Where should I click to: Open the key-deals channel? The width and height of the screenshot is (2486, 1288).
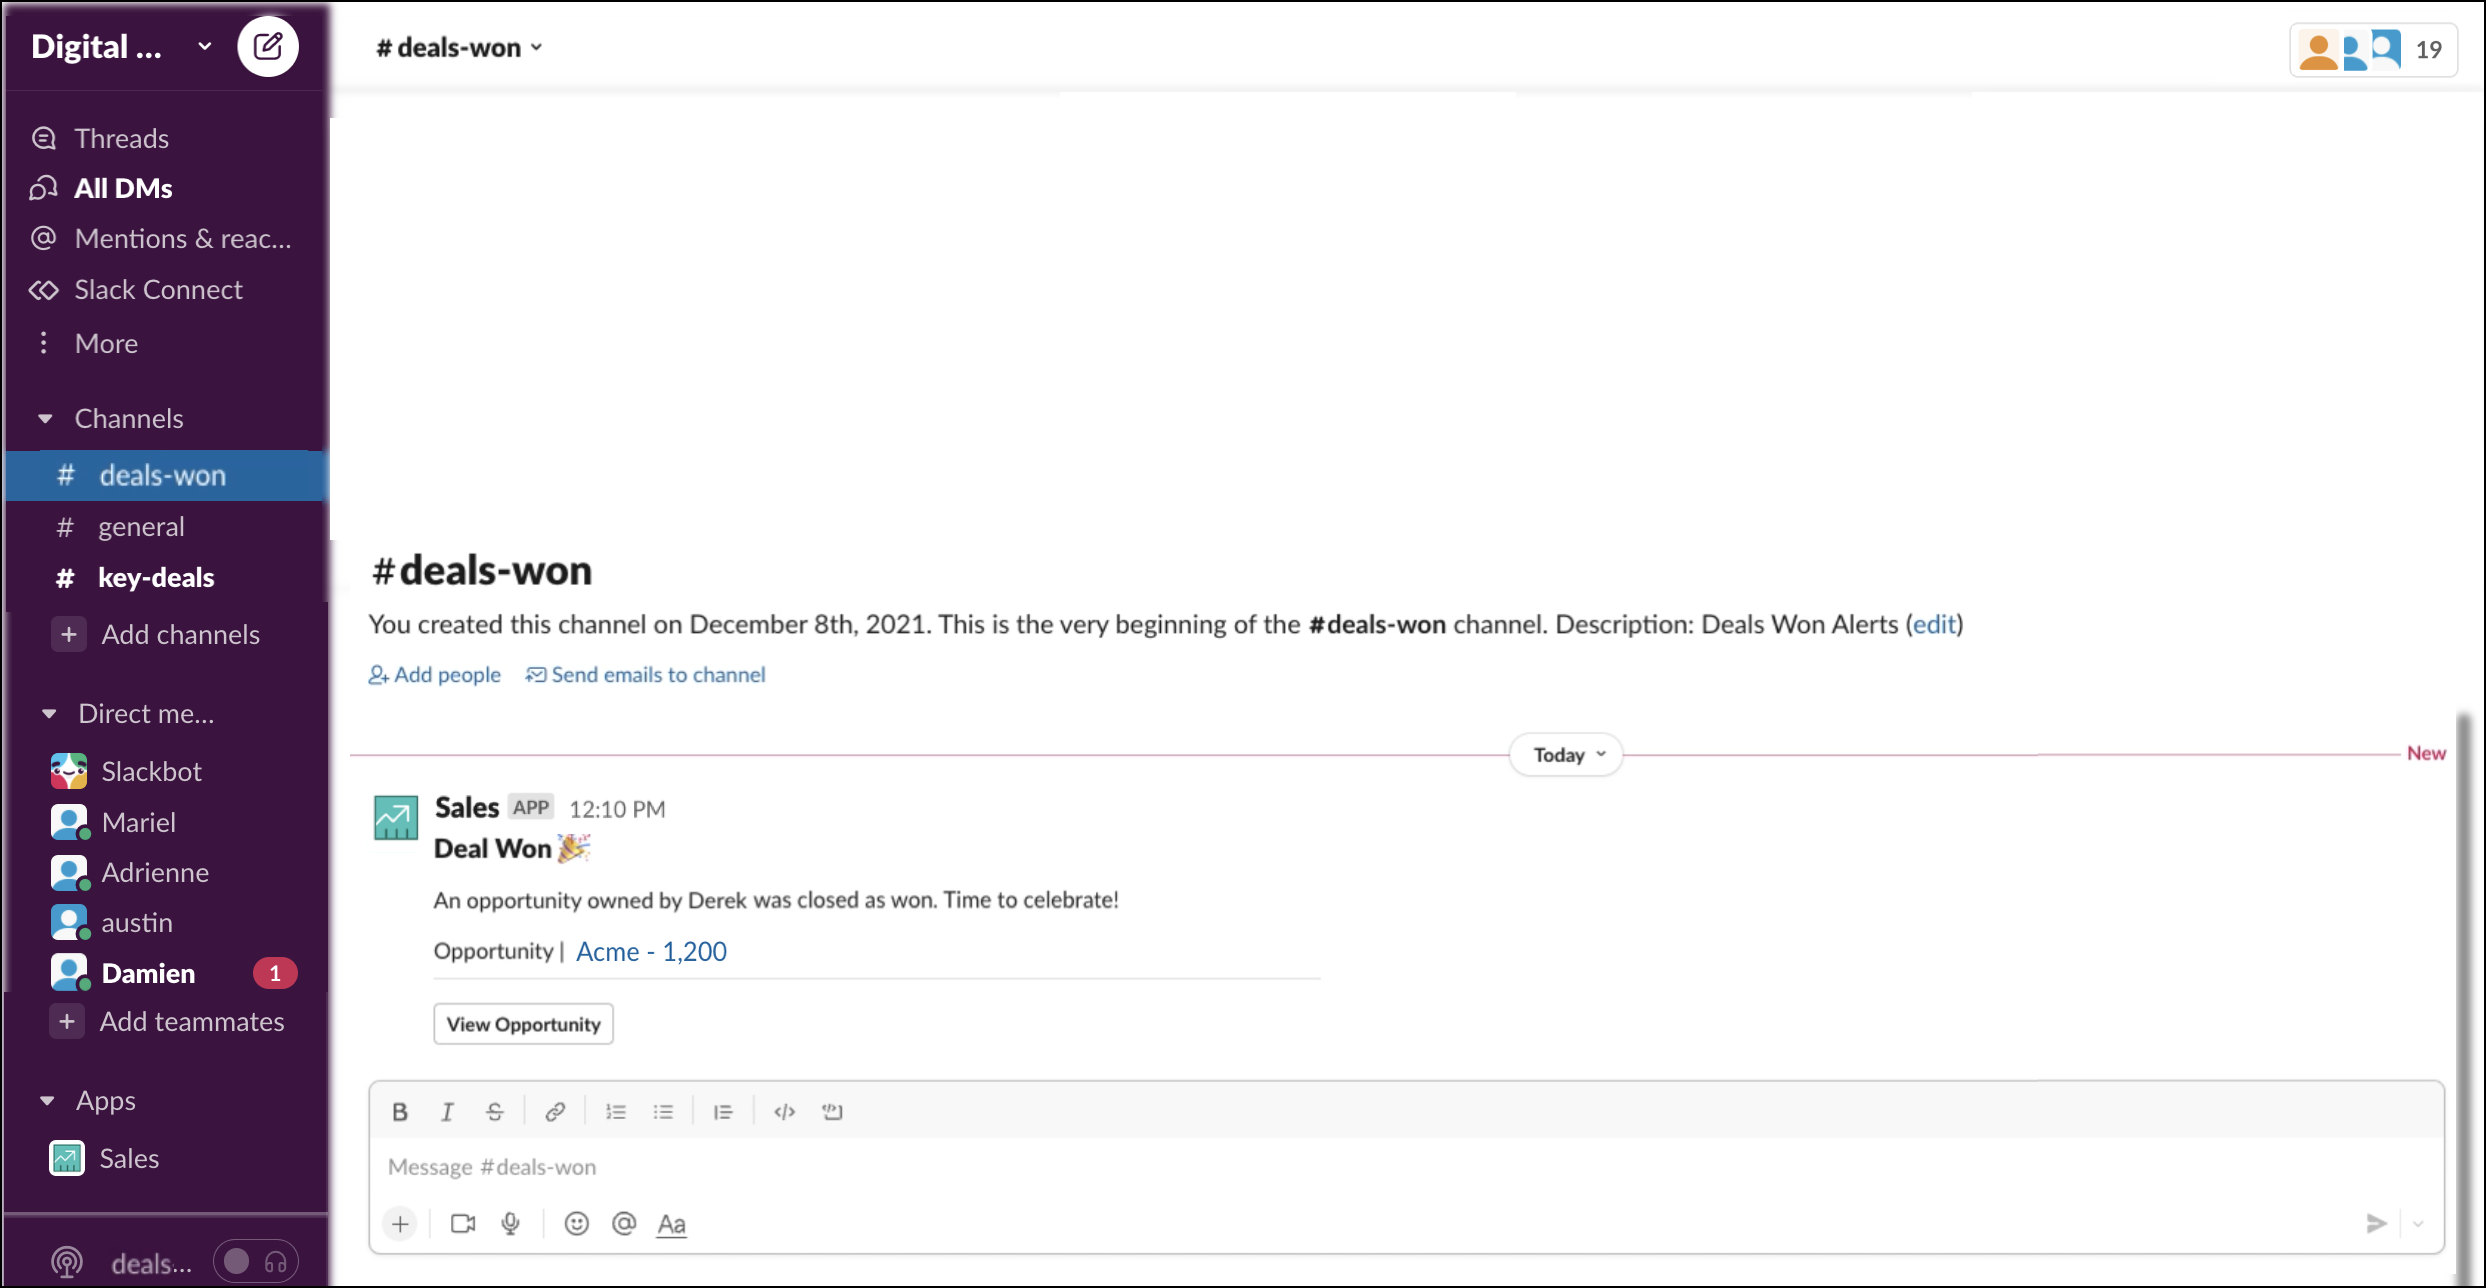point(155,577)
